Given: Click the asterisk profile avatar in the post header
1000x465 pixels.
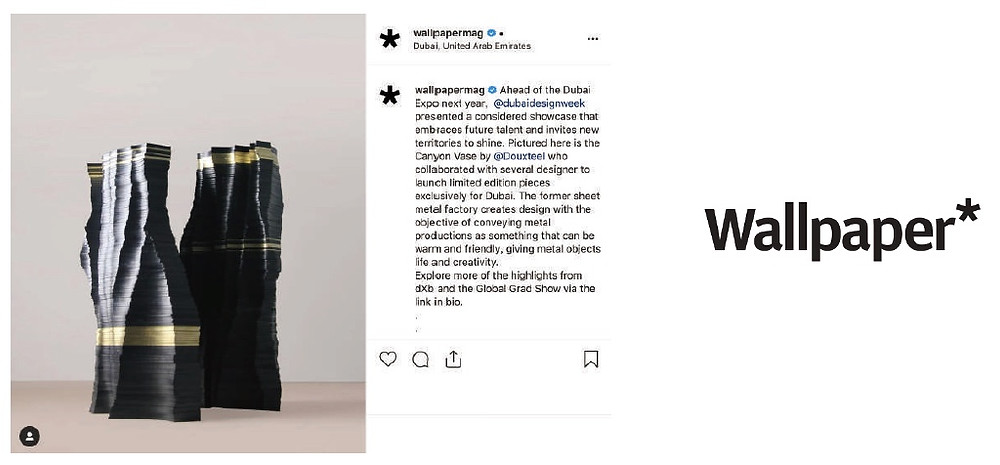Looking at the screenshot, I should point(389,39).
